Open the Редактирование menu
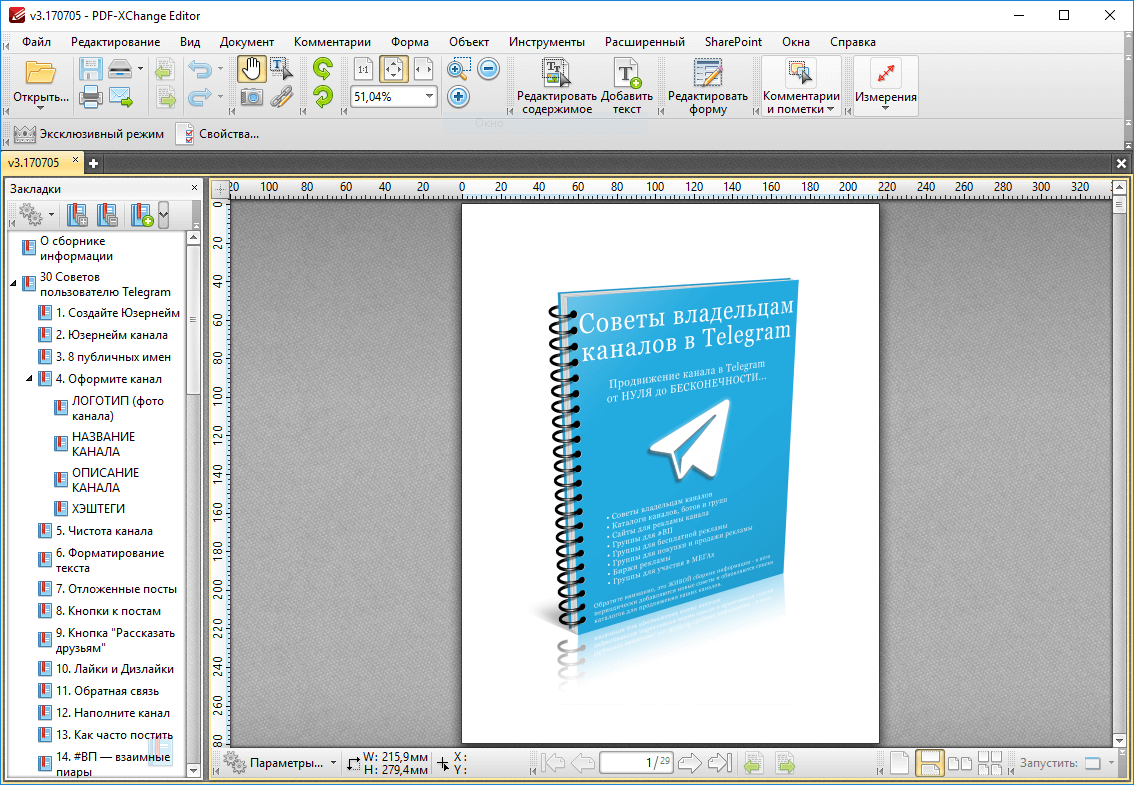This screenshot has width=1134, height=785. [116, 42]
